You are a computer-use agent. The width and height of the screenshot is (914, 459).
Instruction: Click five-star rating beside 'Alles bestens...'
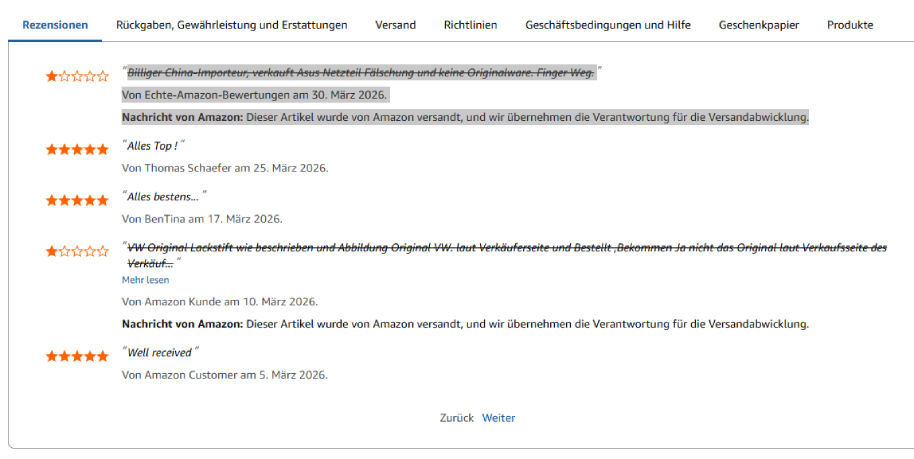[77, 200]
